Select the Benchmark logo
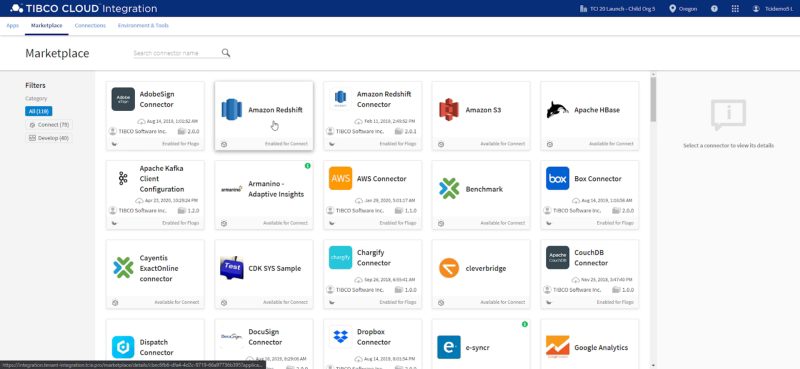800x369 pixels. point(449,189)
